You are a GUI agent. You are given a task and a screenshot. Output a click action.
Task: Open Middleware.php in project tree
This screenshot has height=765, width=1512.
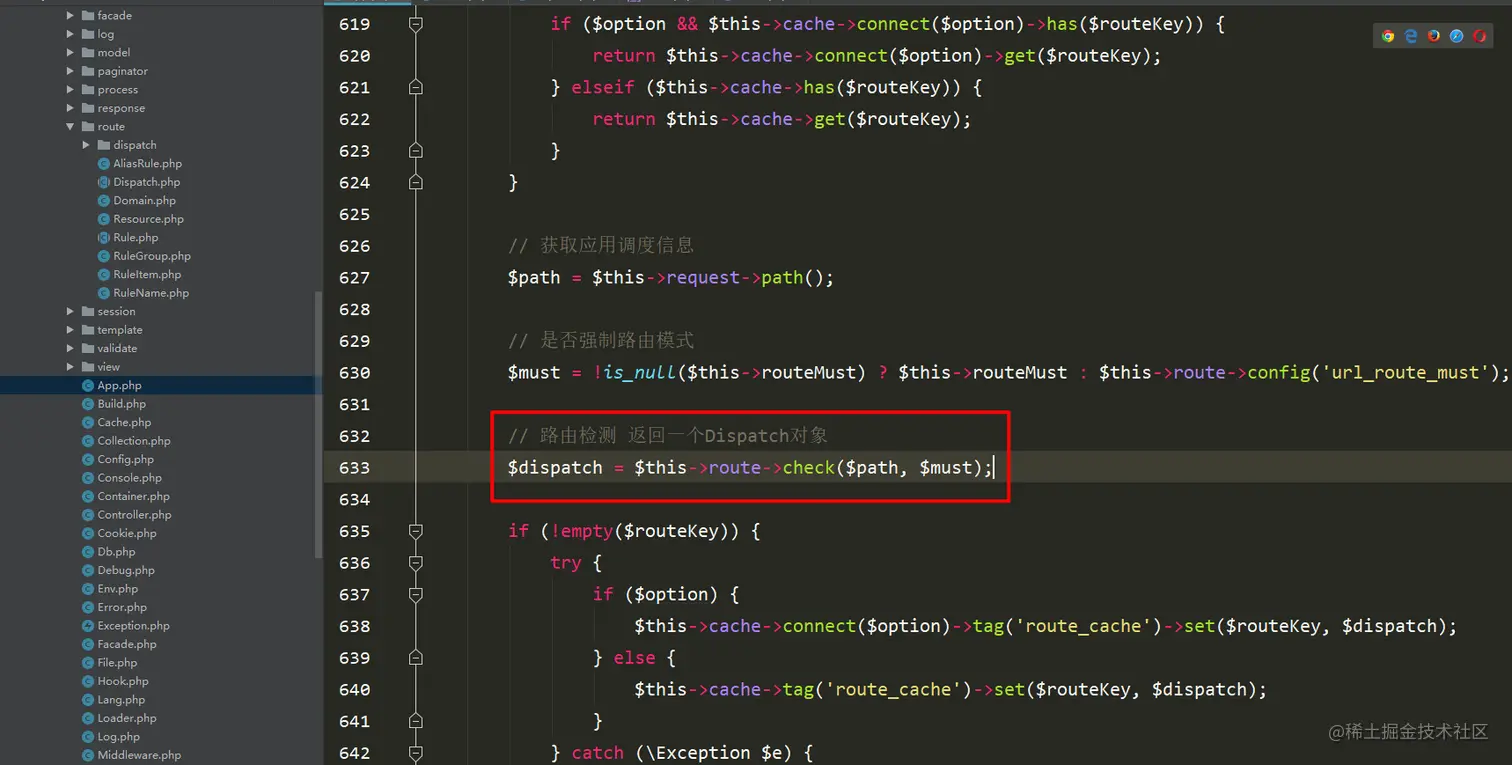[x=139, y=756]
